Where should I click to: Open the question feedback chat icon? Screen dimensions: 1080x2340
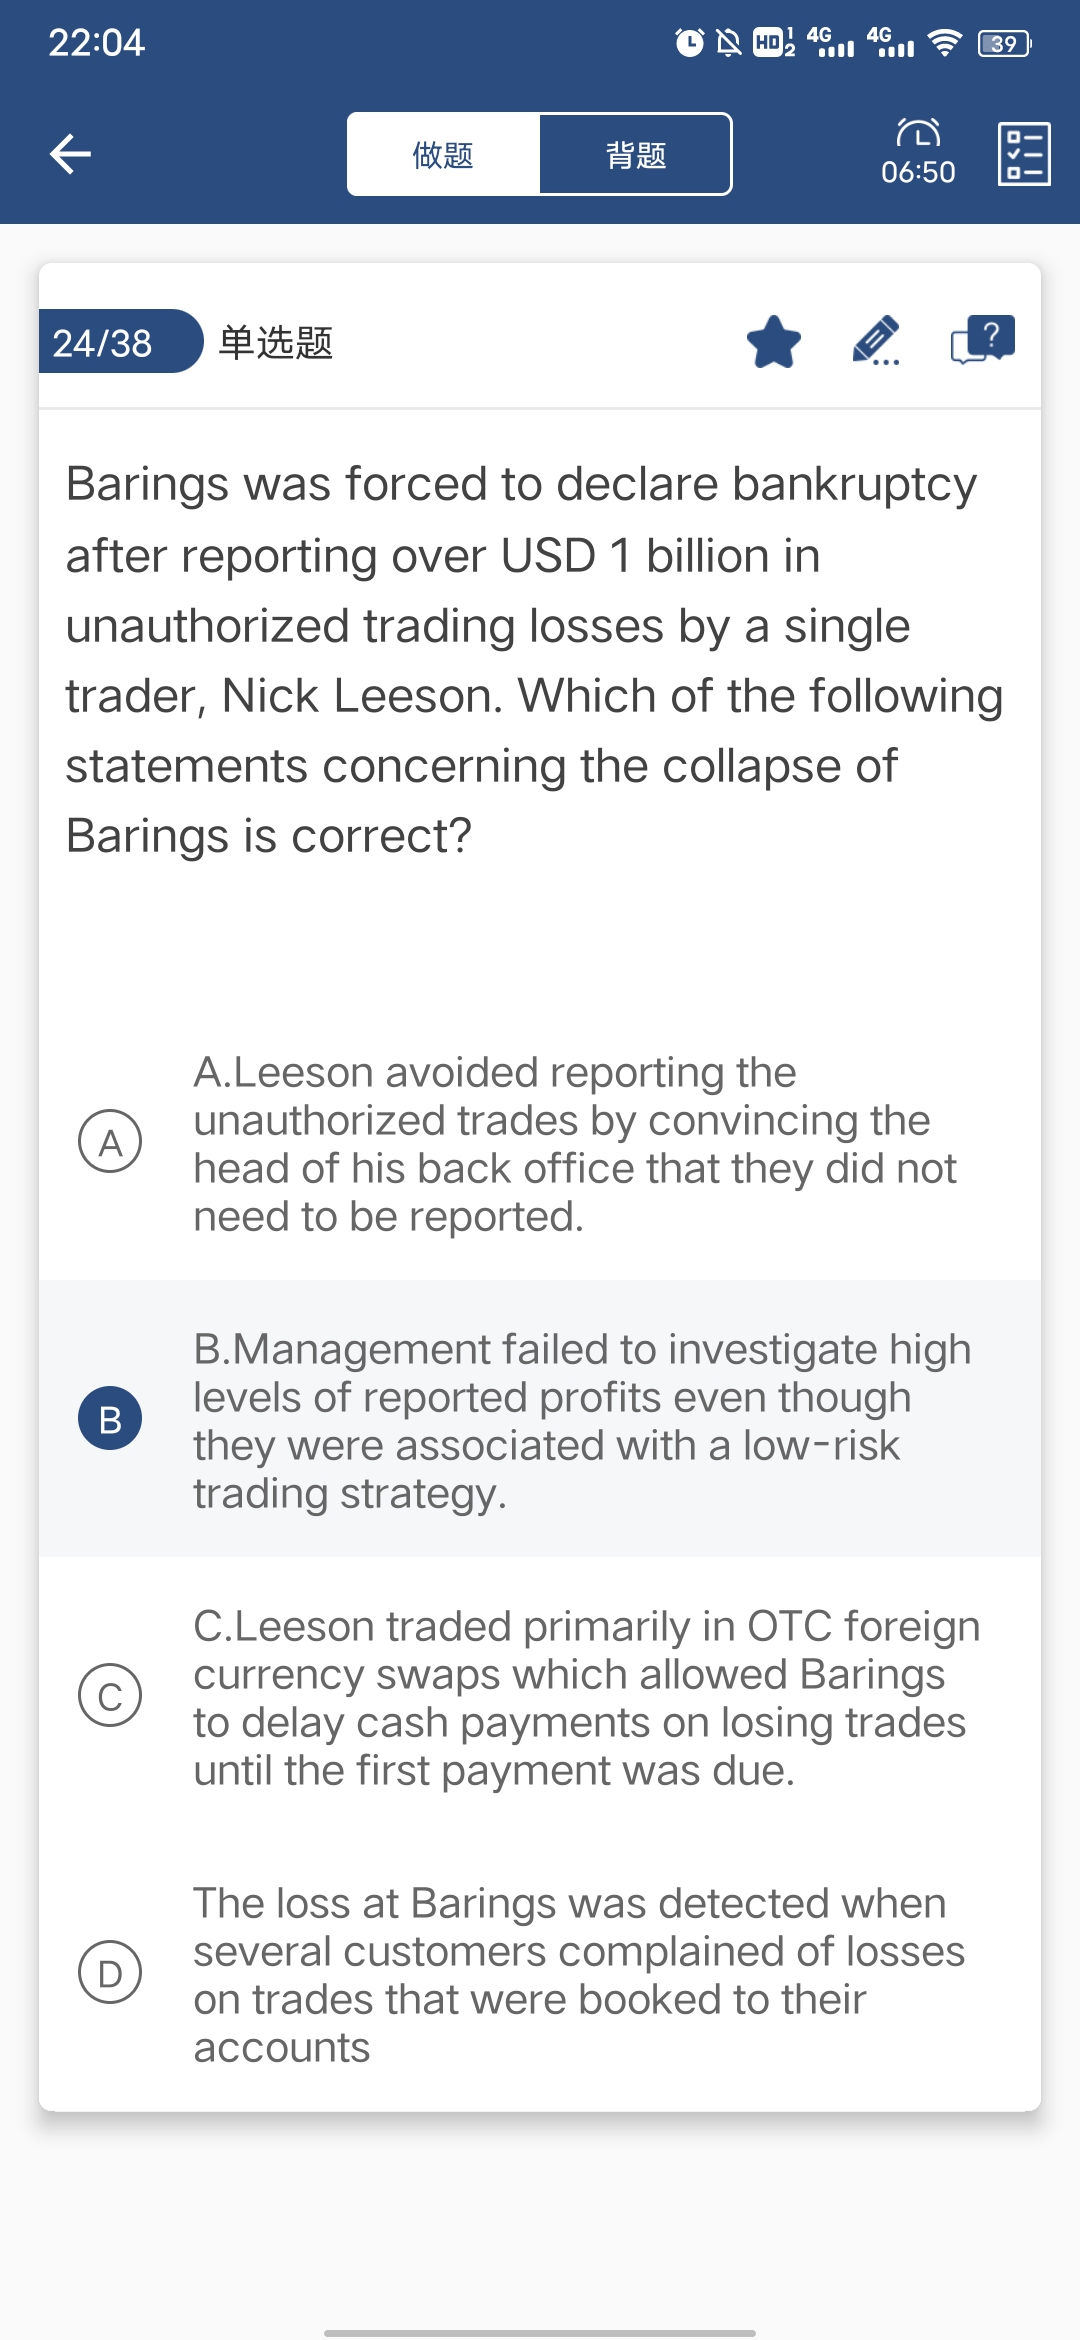[x=982, y=340]
